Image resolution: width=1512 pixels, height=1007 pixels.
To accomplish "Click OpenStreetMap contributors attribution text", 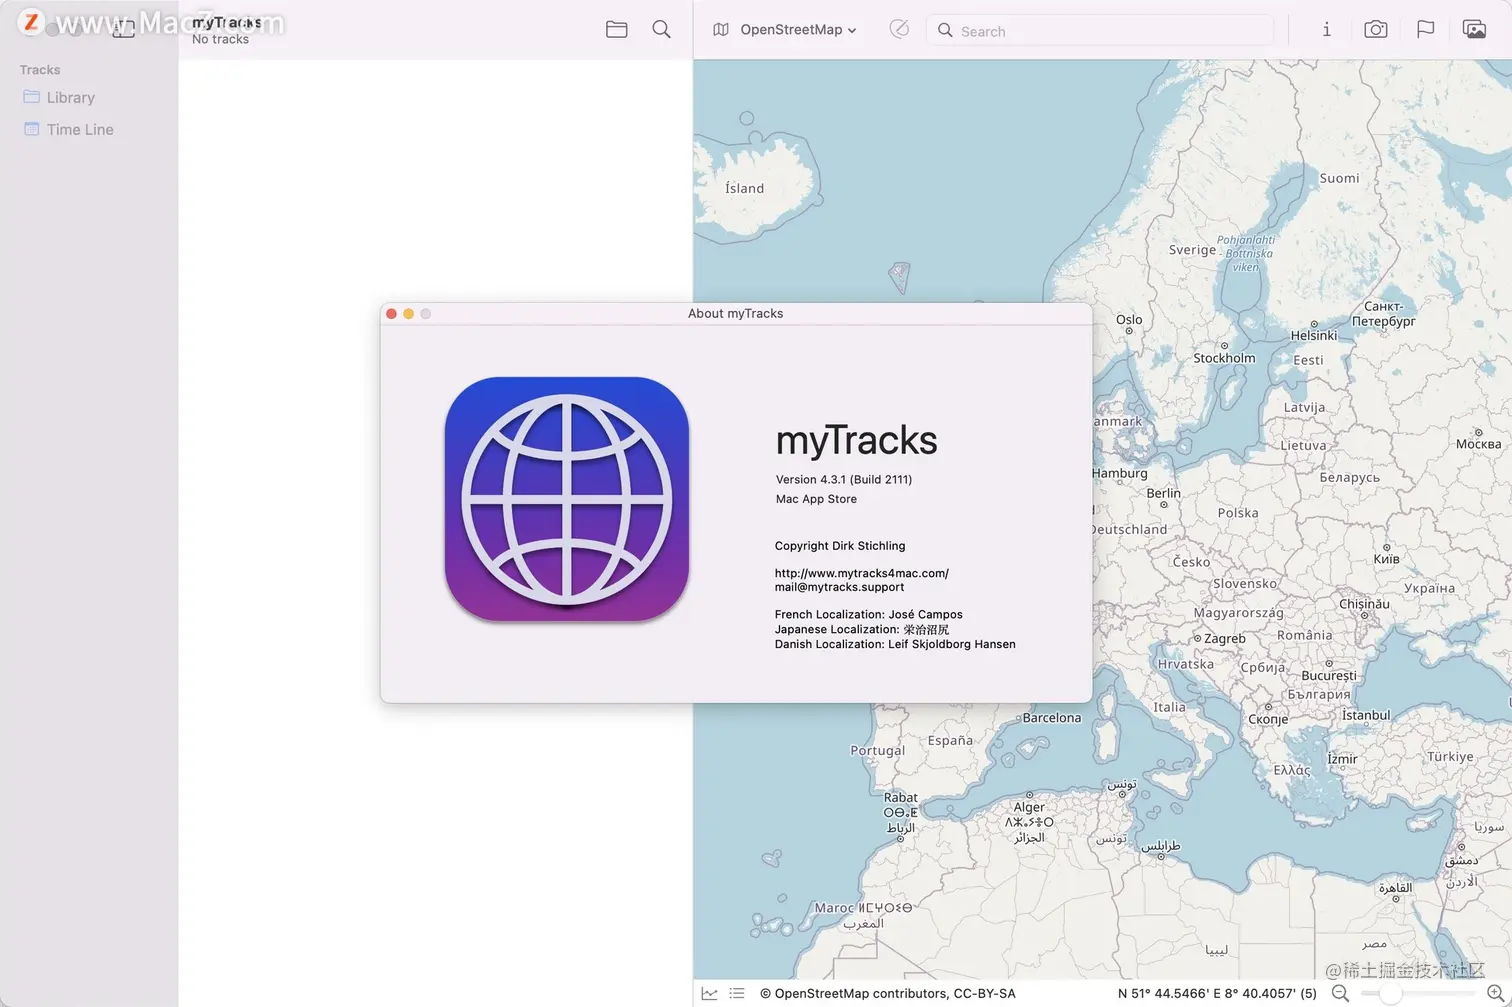I will pos(888,994).
